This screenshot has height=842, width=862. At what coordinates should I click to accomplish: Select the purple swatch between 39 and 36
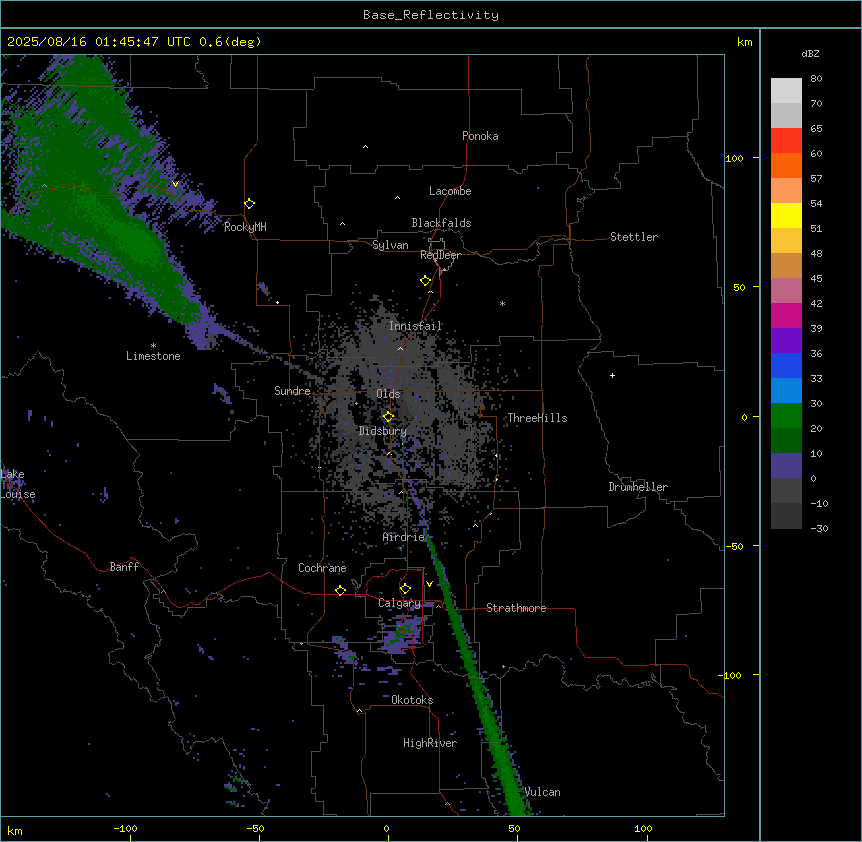pyautogui.click(x=786, y=340)
